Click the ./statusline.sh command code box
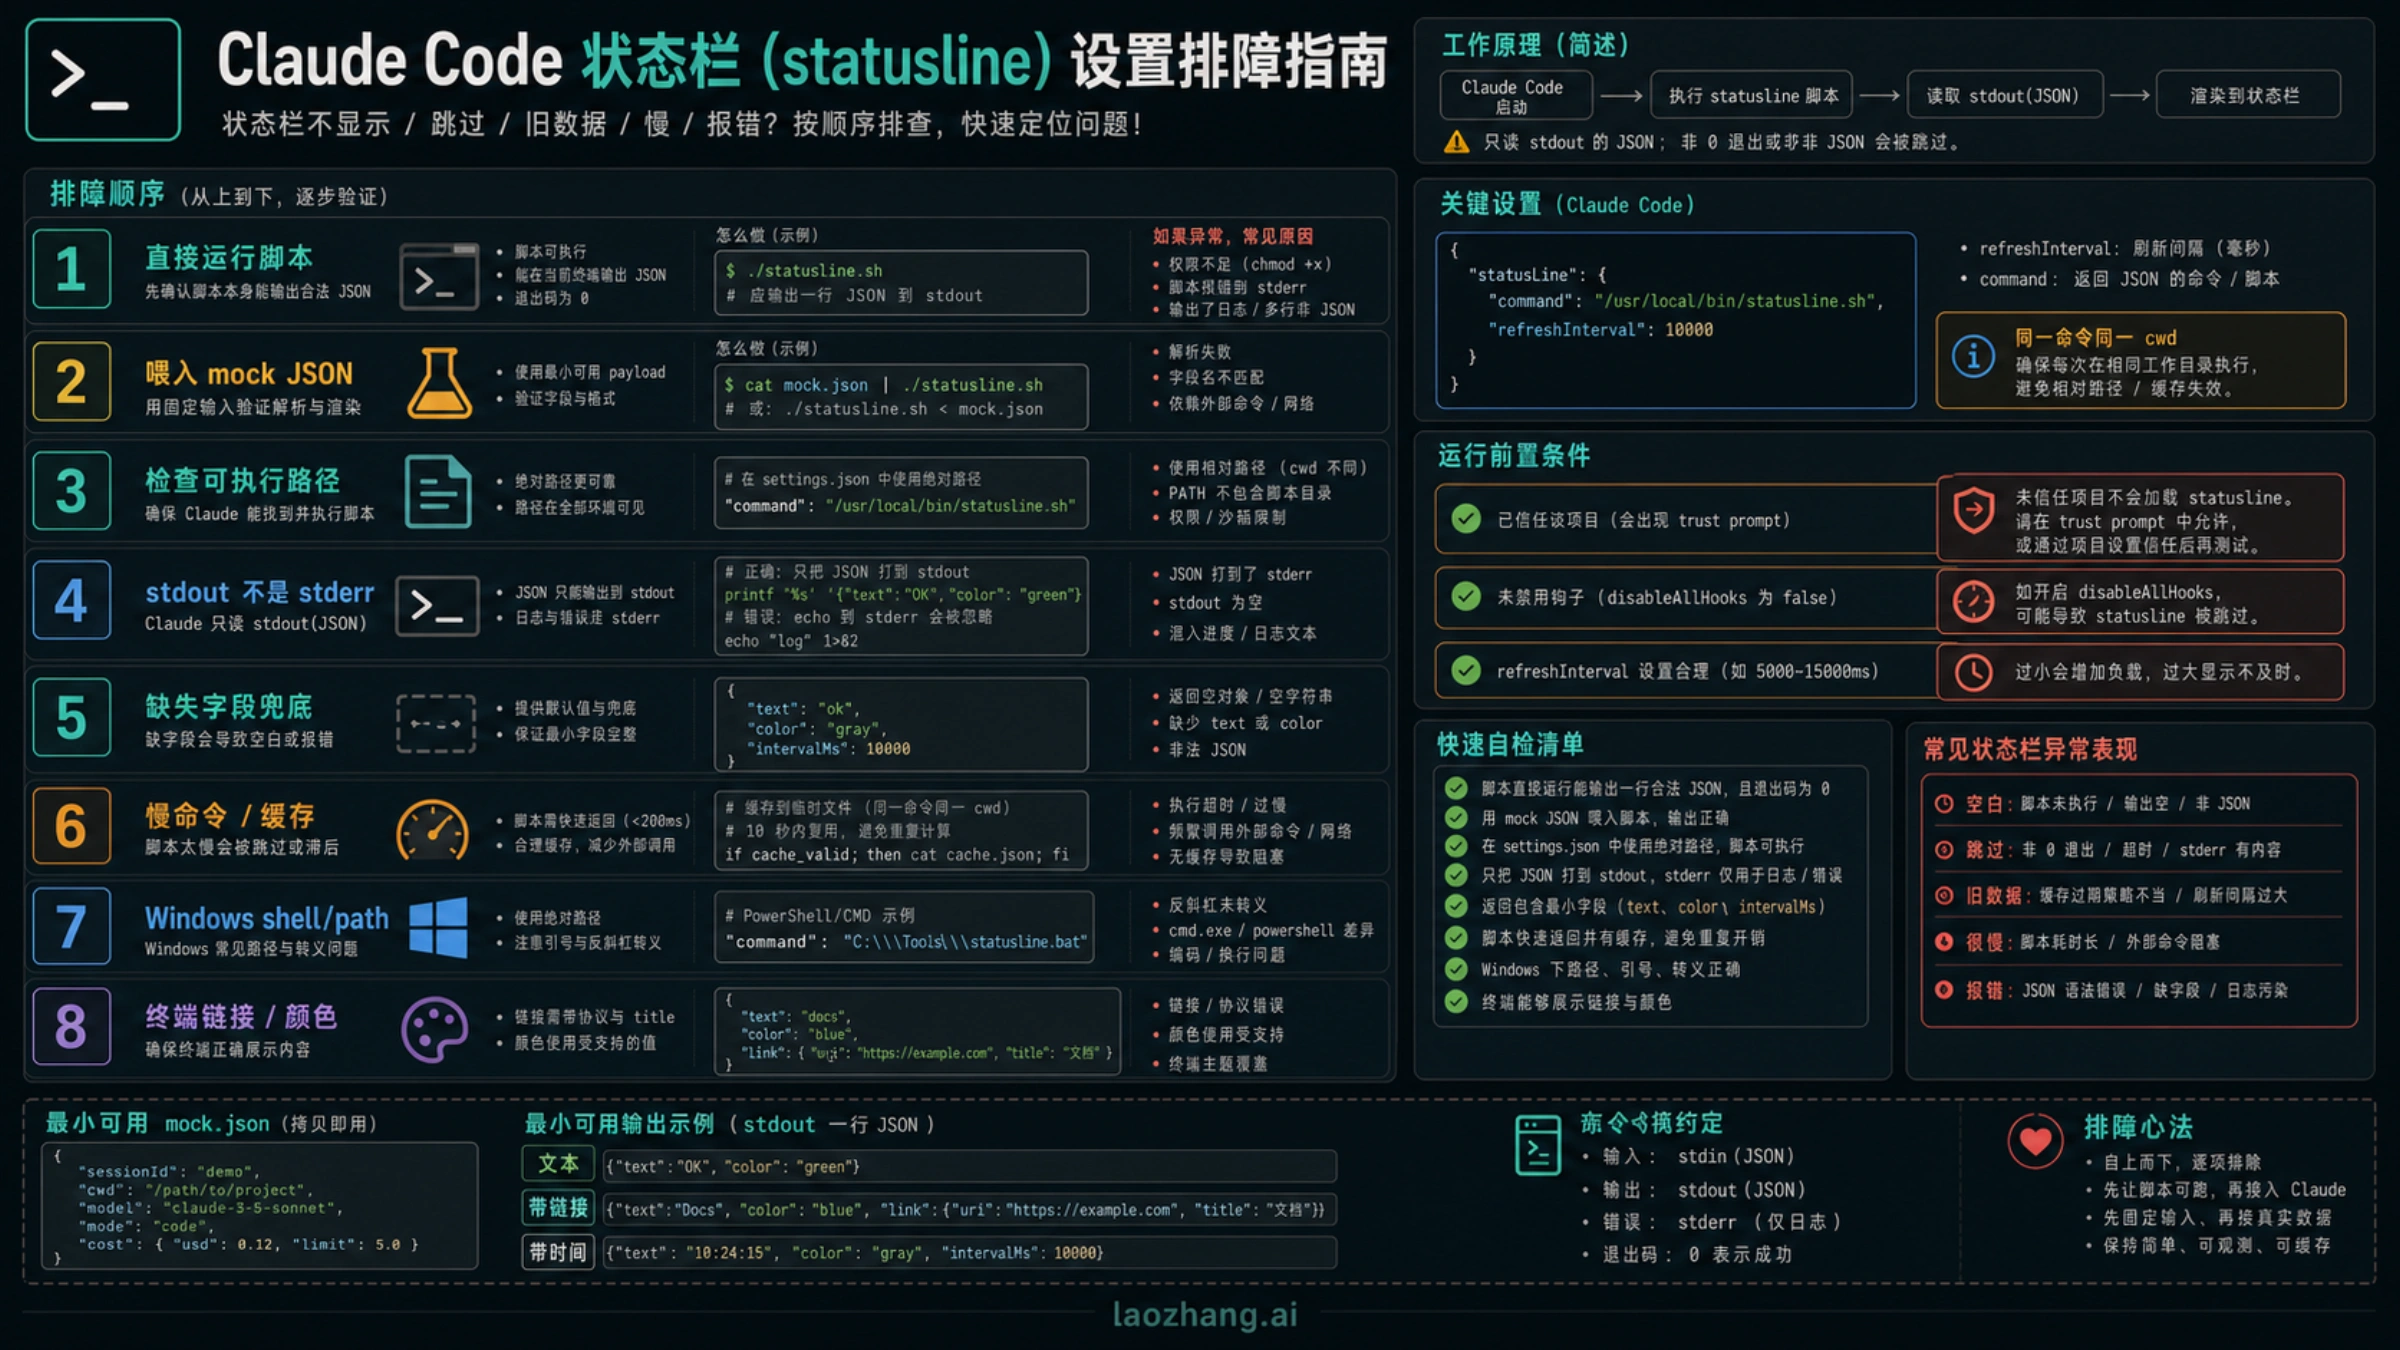The width and height of the screenshot is (2400, 1350). point(901,283)
